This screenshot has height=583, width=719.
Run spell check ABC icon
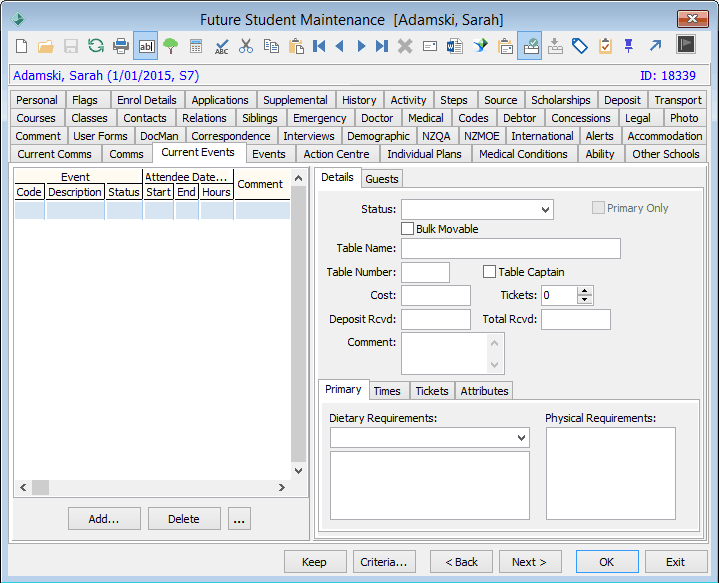pyautogui.click(x=221, y=46)
